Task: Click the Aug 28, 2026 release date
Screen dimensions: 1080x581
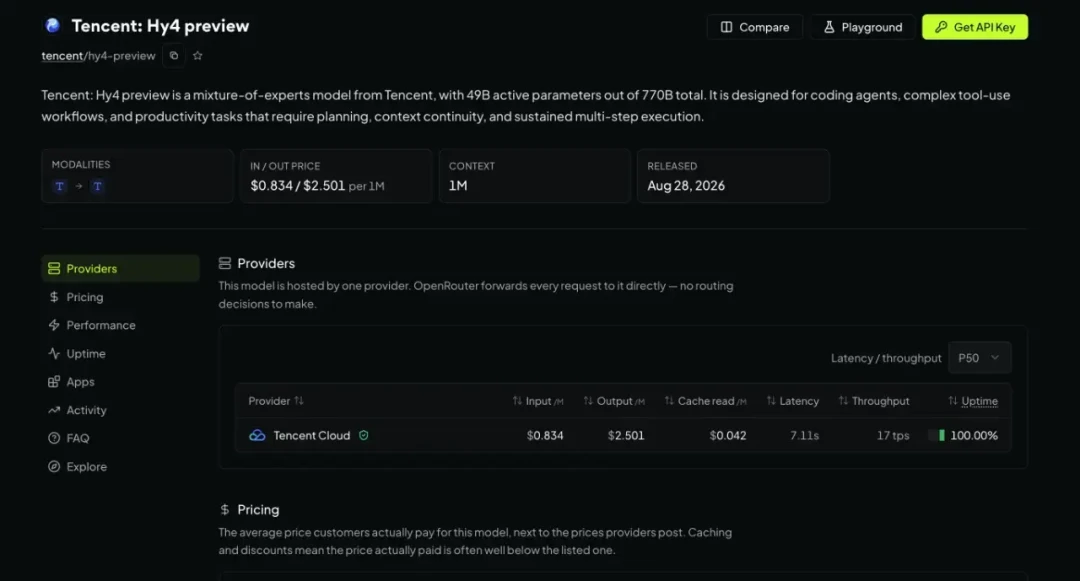Action: click(686, 185)
